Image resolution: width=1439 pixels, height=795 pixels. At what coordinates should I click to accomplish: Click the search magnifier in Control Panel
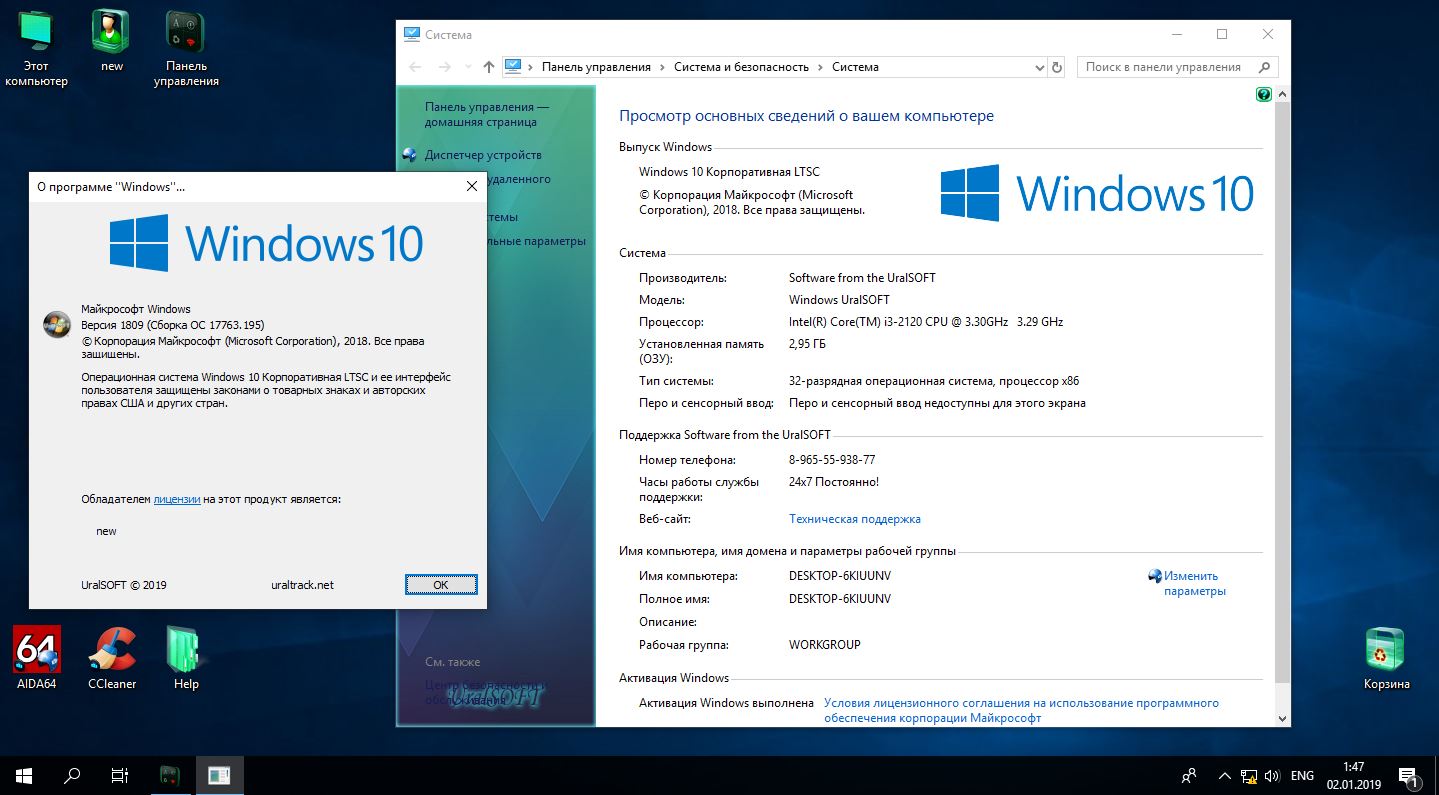point(1265,67)
